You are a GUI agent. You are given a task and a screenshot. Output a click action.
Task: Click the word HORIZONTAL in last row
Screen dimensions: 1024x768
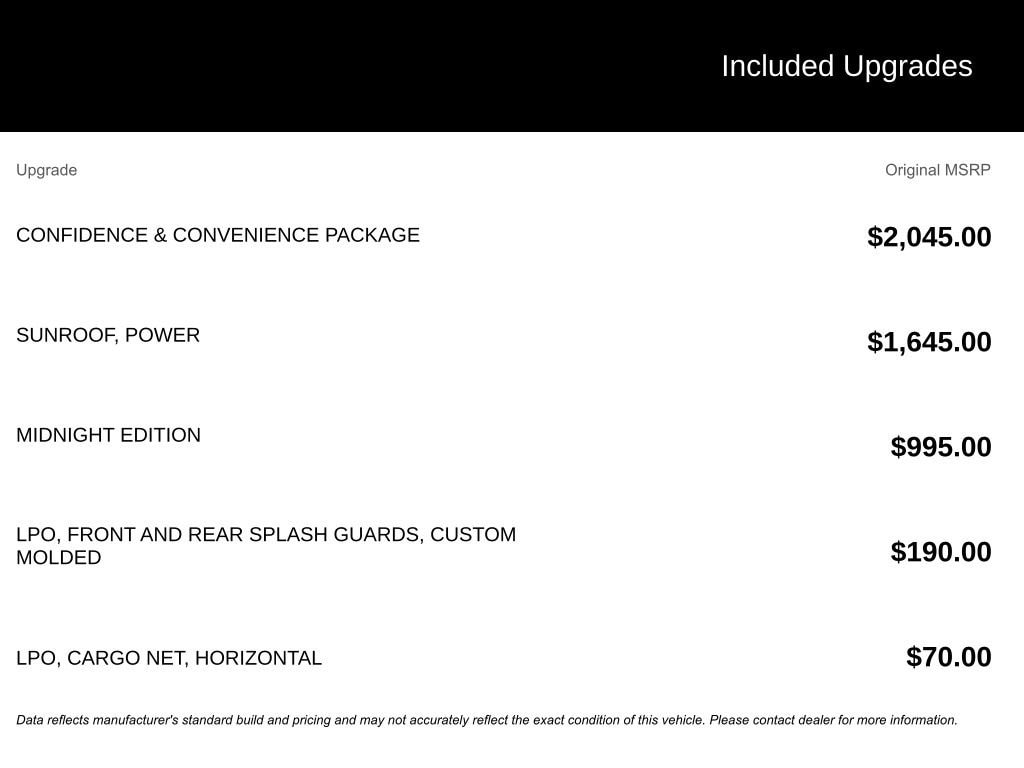[258, 658]
